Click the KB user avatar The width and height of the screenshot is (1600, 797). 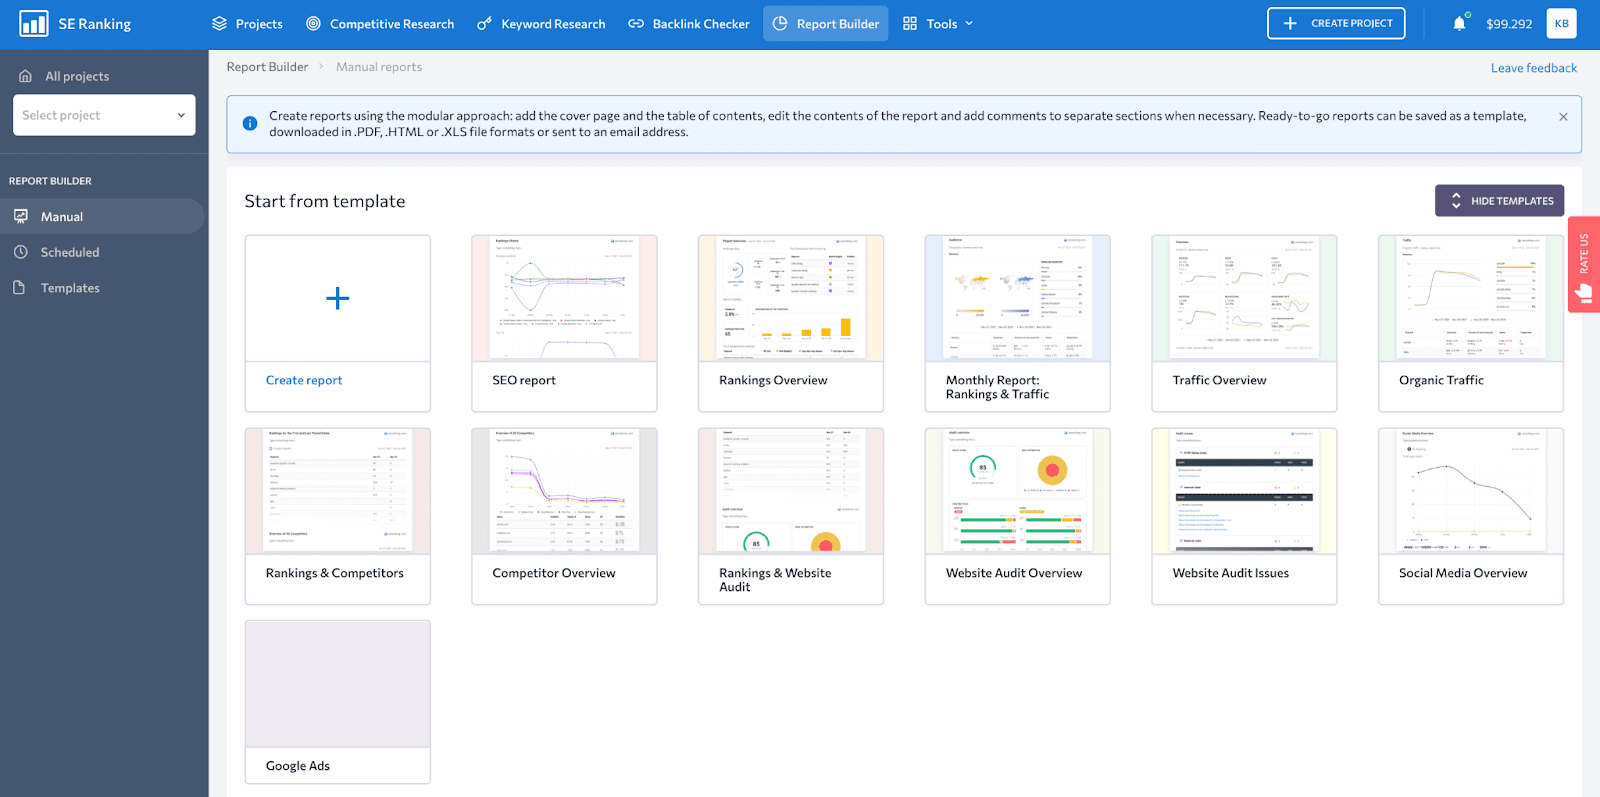[1561, 23]
